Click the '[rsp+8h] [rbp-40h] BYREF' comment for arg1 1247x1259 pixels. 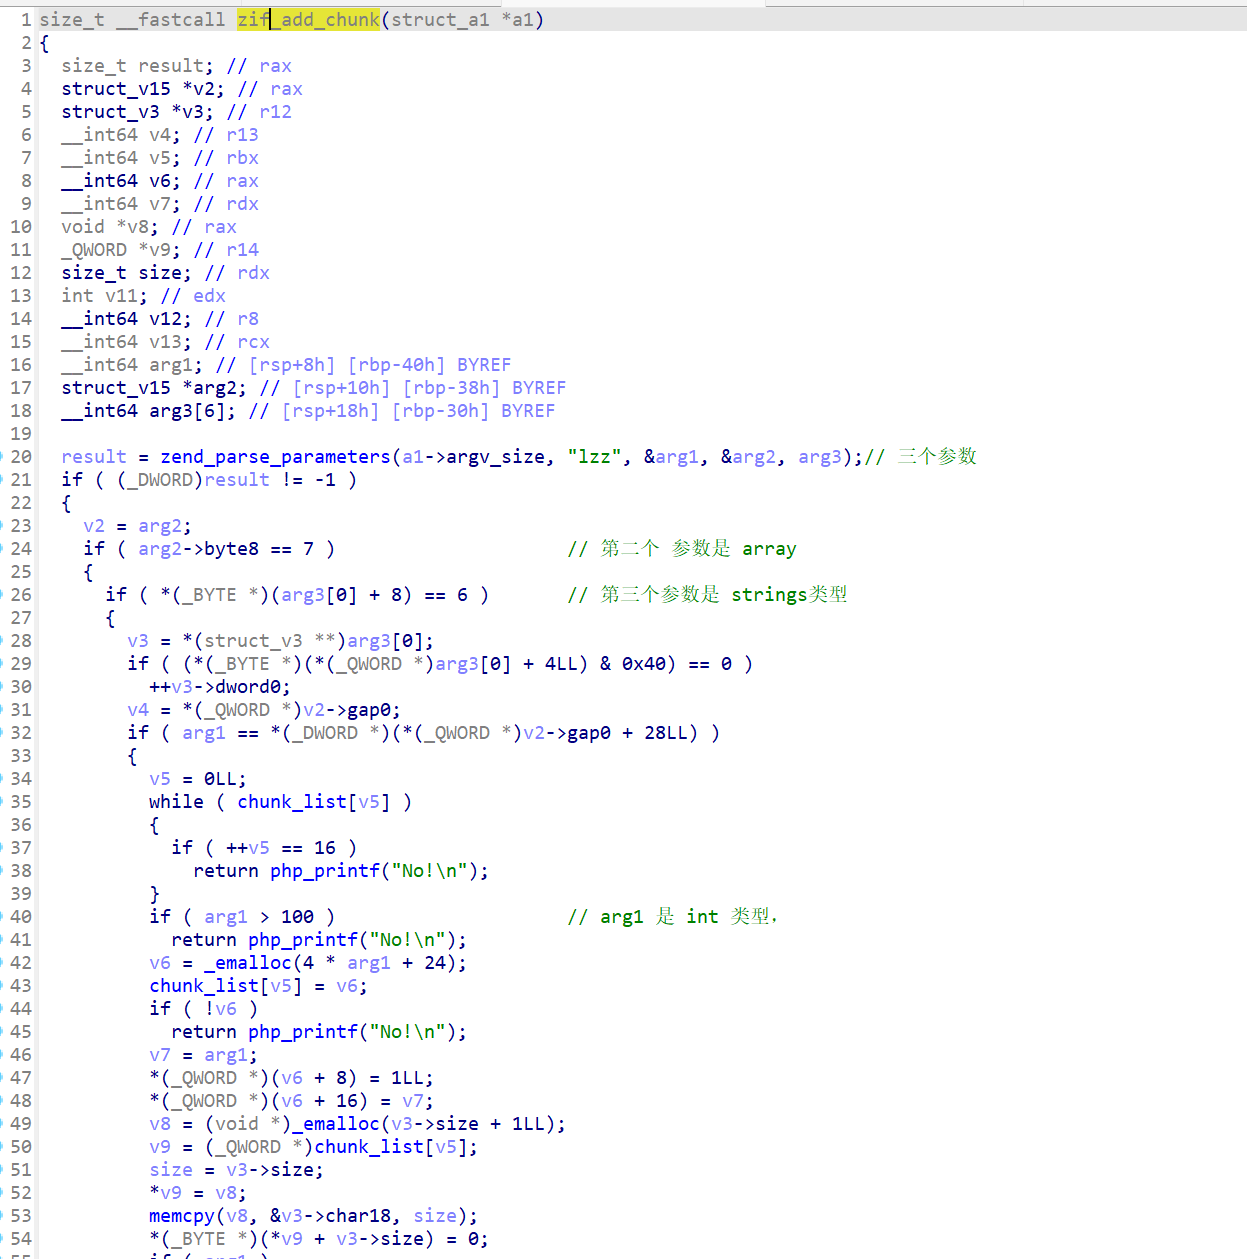pos(380,364)
